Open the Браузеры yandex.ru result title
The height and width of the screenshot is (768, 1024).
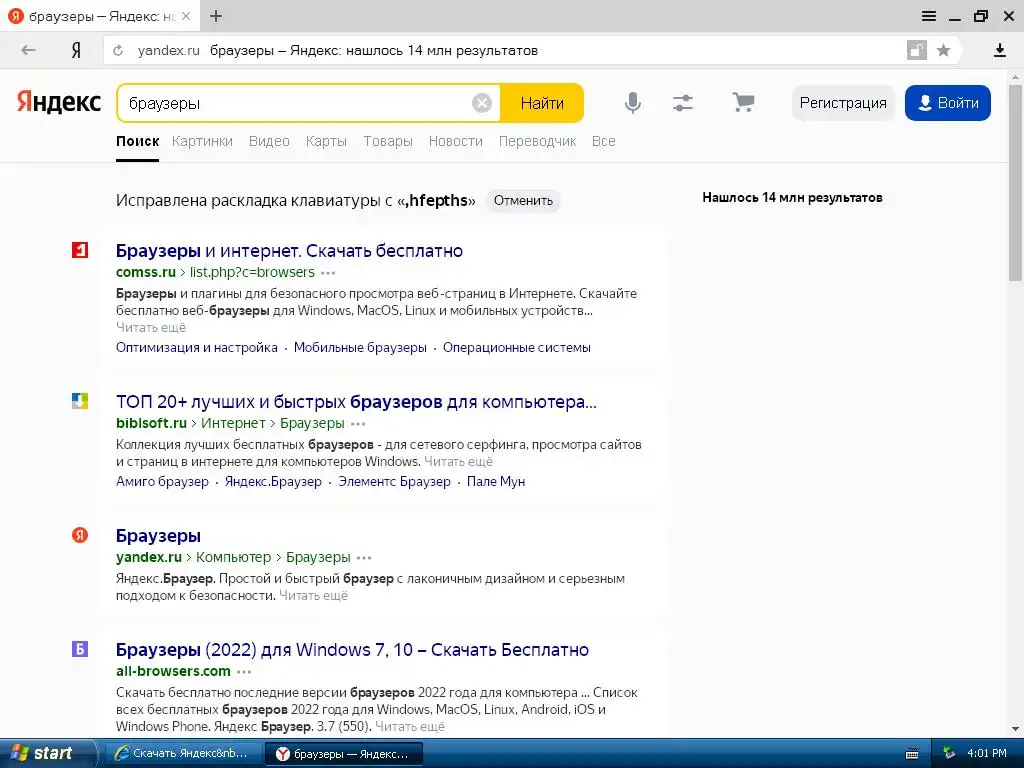pyautogui.click(x=158, y=536)
